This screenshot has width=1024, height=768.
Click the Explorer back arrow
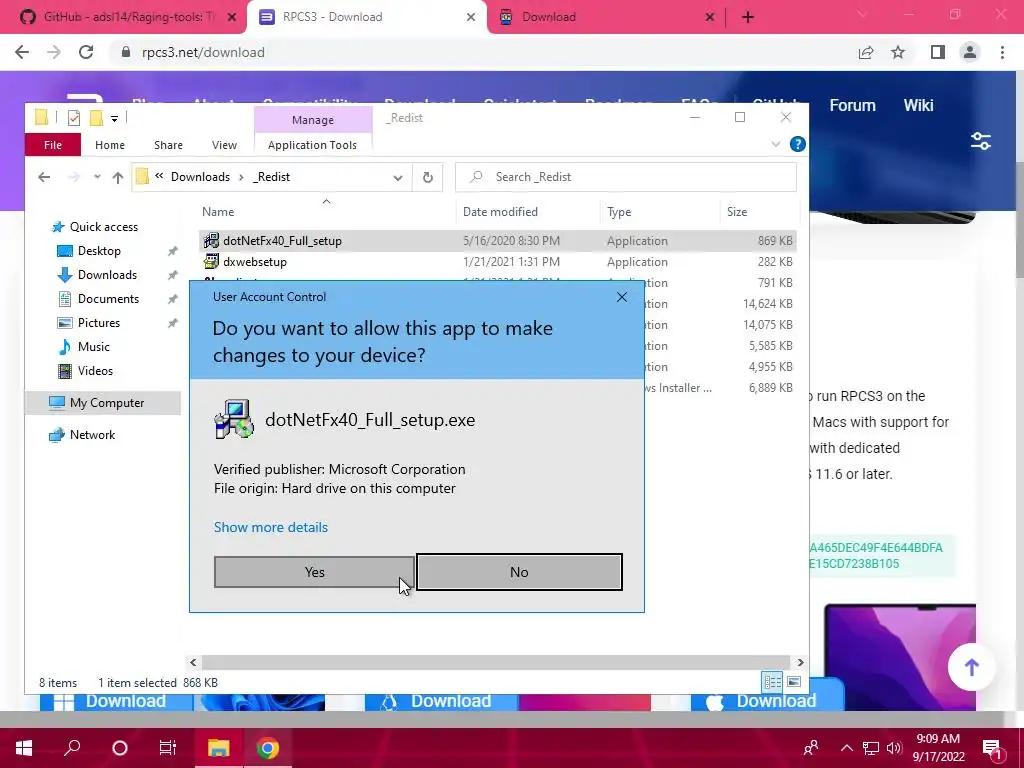[x=44, y=177]
